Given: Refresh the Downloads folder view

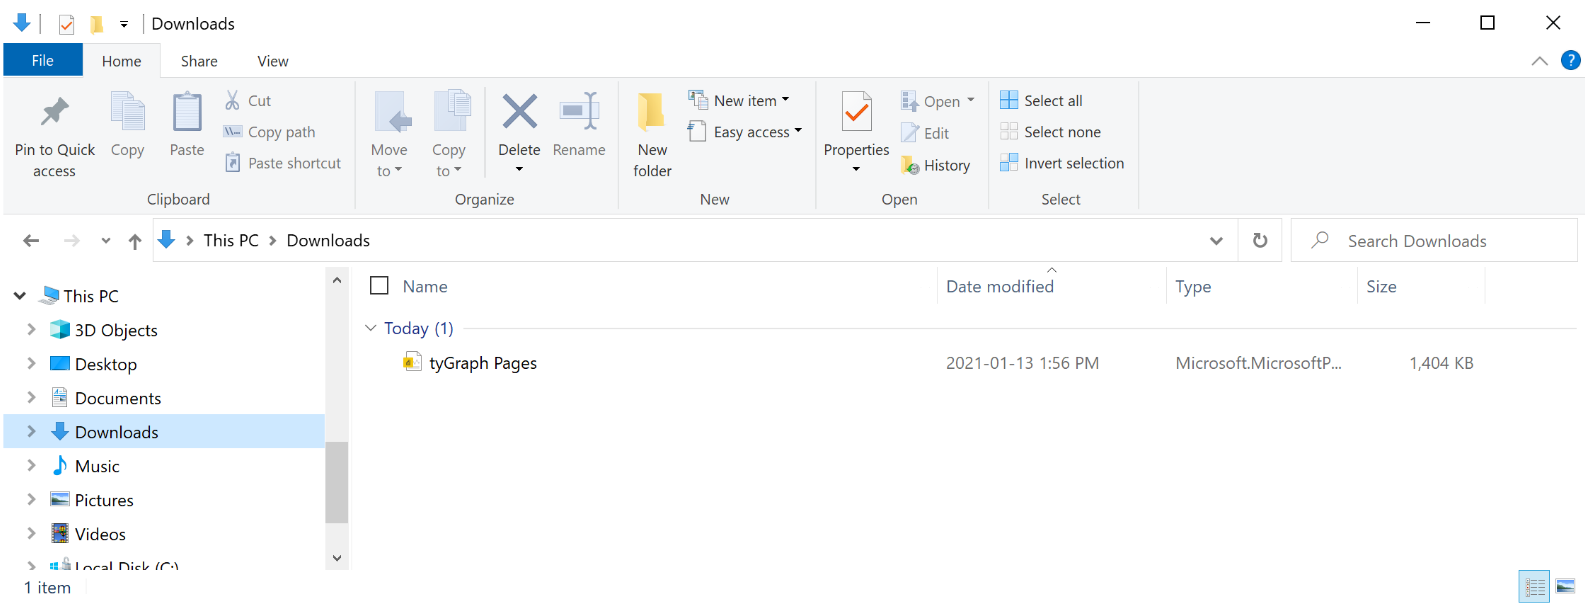Looking at the screenshot, I should coord(1260,240).
